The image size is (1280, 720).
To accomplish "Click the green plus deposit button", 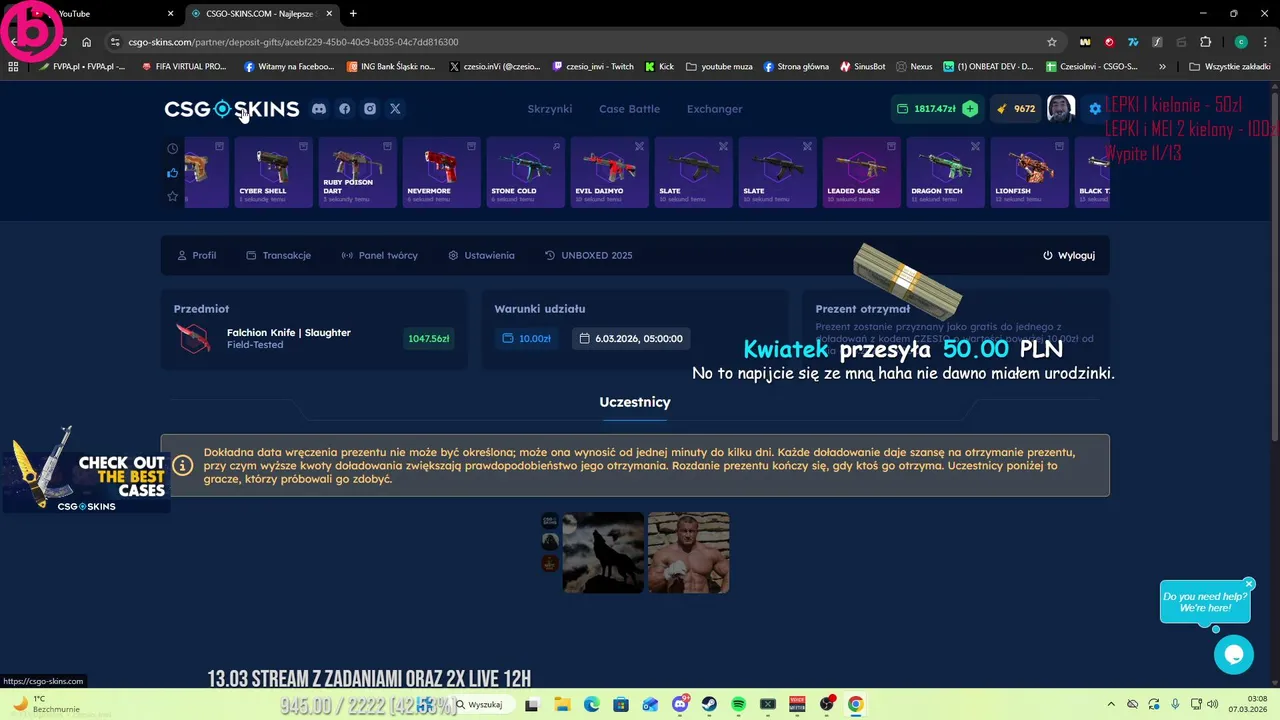I will pyautogui.click(x=970, y=109).
